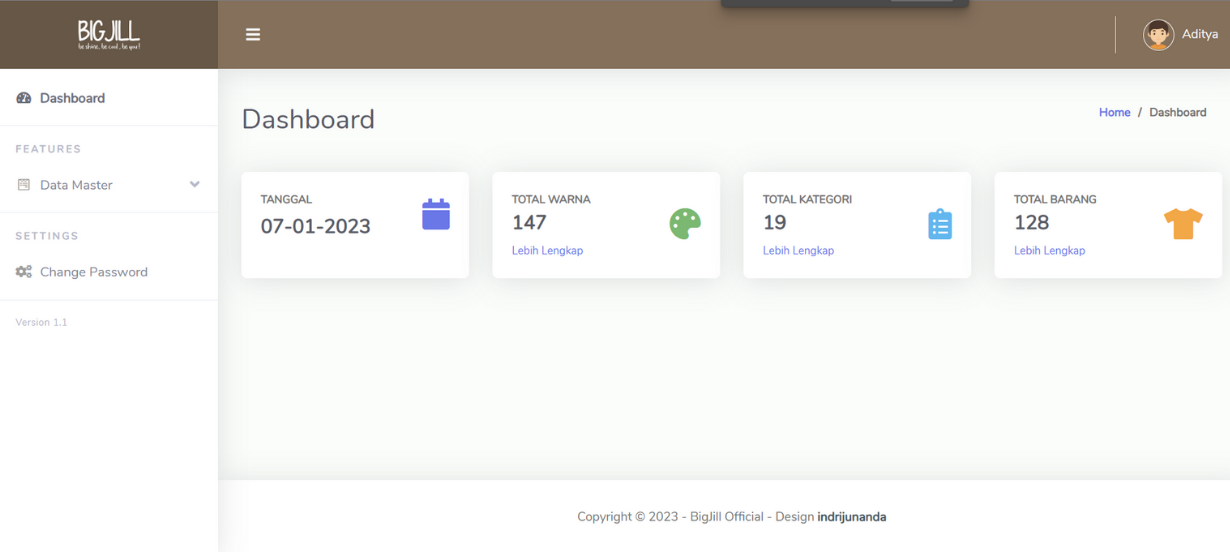The image size is (1230, 552).
Task: Click the user avatar picture
Action: click(1158, 35)
